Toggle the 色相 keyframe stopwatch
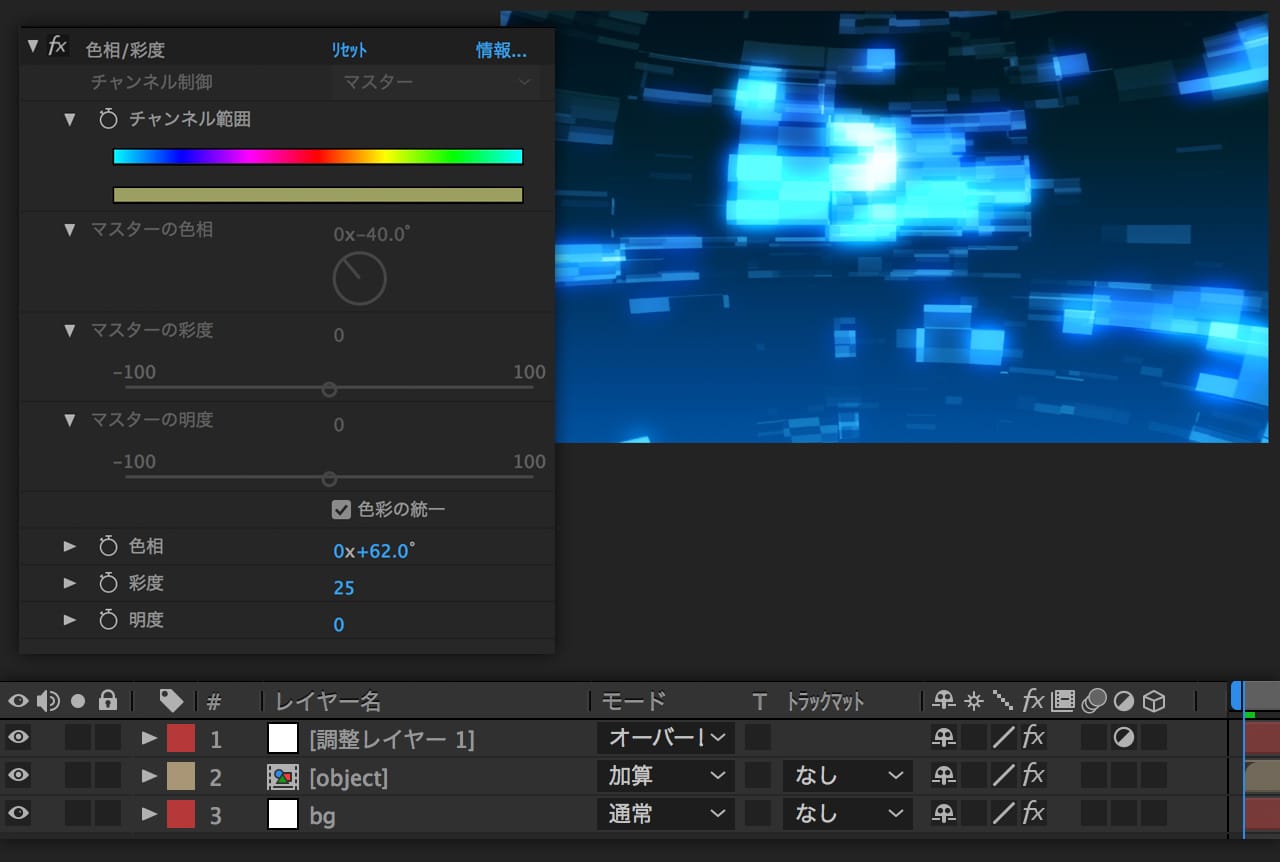1280x862 pixels. (x=108, y=547)
